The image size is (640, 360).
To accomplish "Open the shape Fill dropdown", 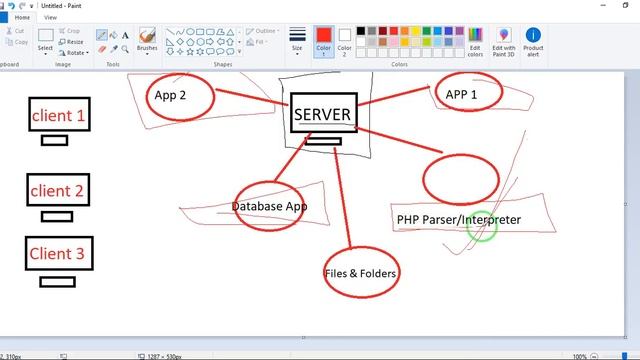I will pyautogui.click(x=257, y=42).
